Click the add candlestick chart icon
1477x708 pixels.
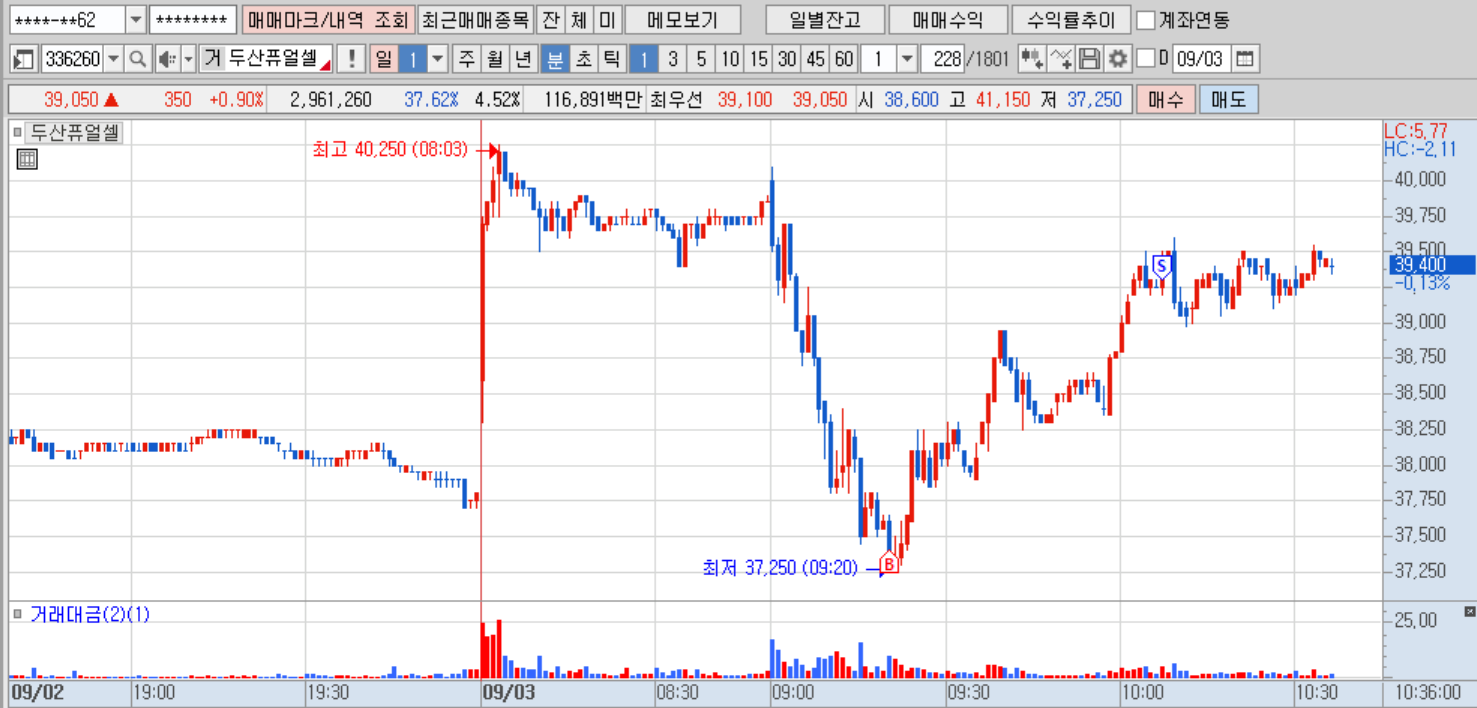point(1032,59)
